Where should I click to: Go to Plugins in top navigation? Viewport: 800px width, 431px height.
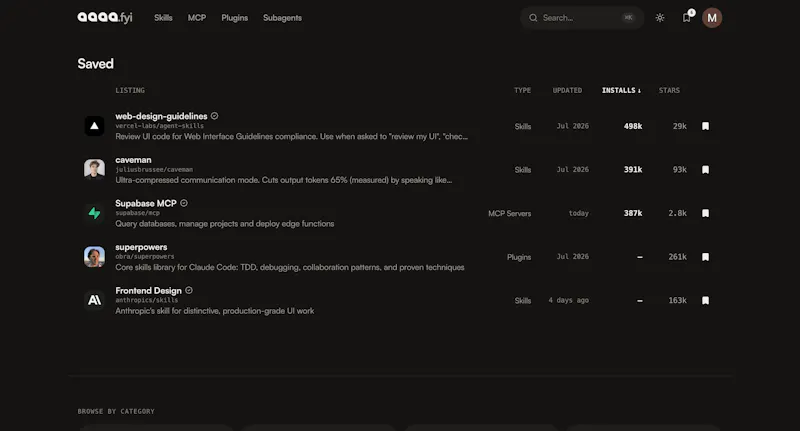[234, 18]
